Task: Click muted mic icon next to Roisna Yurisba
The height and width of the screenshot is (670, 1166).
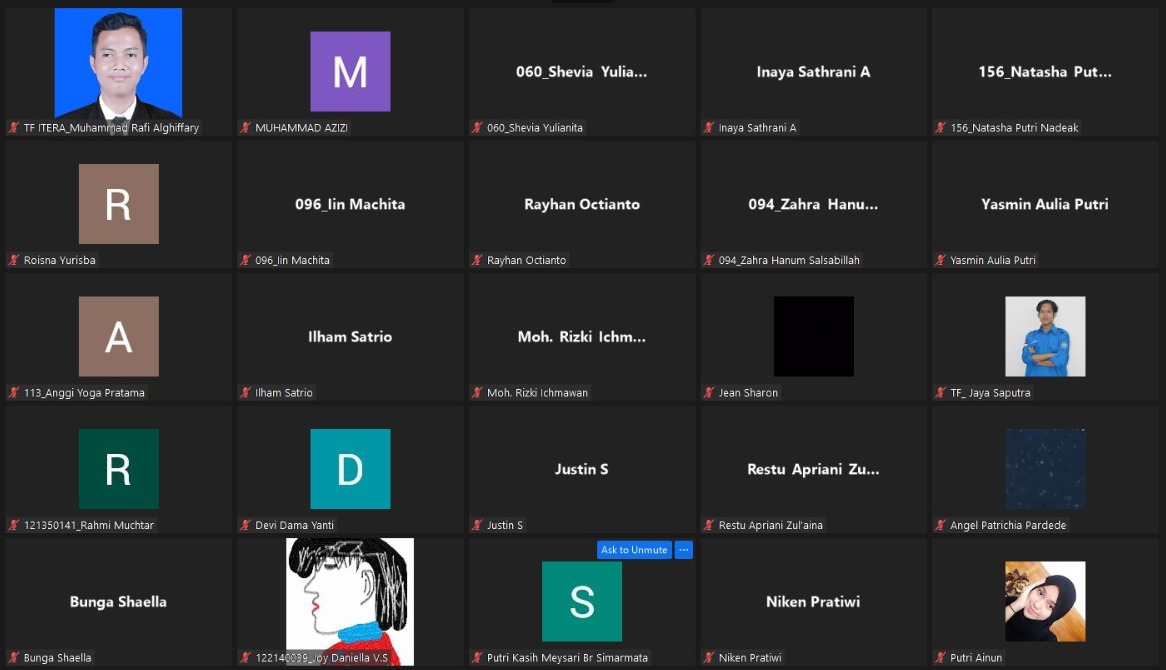Action: (14, 260)
